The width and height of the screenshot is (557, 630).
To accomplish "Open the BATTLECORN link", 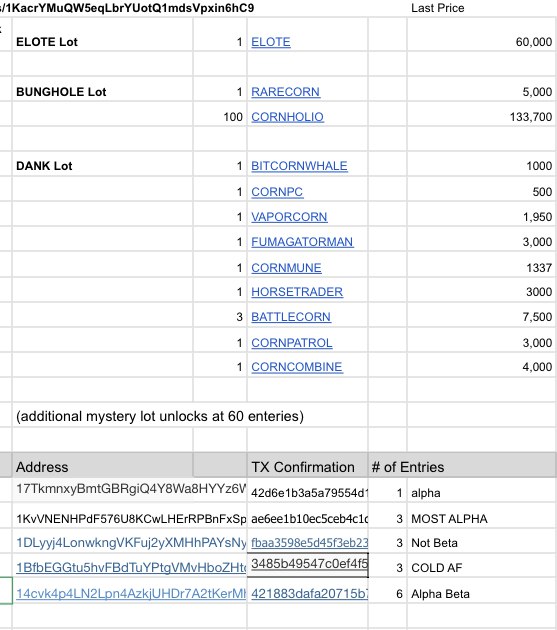I will [291, 317].
